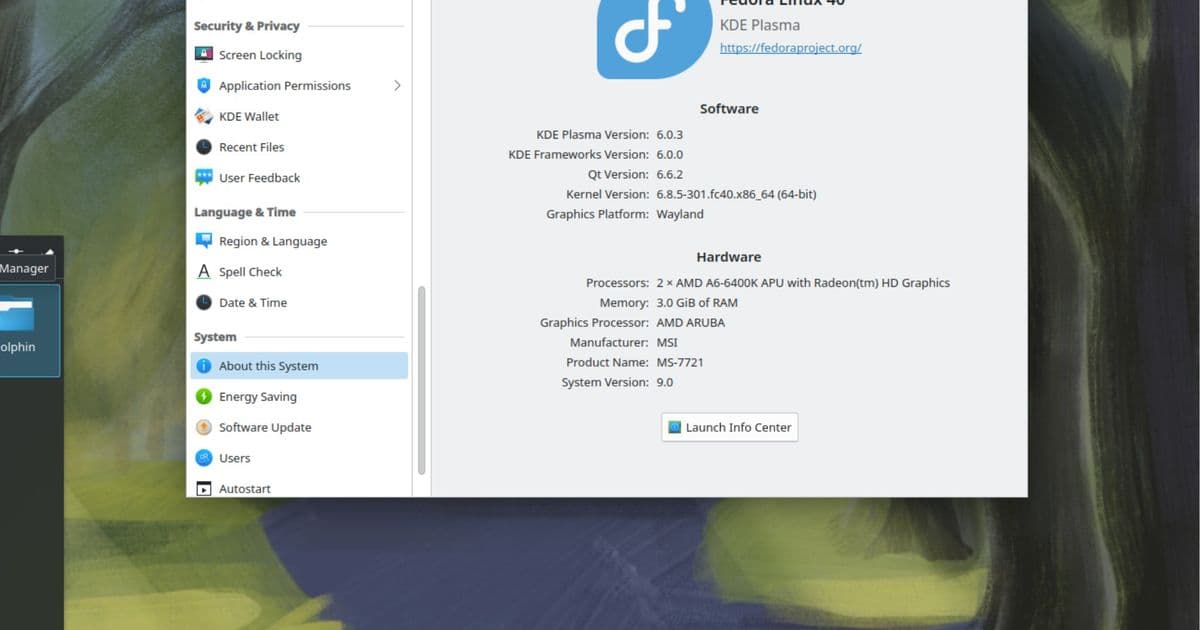Open the fedoraproject.org link
The image size is (1200, 630).
coord(790,47)
